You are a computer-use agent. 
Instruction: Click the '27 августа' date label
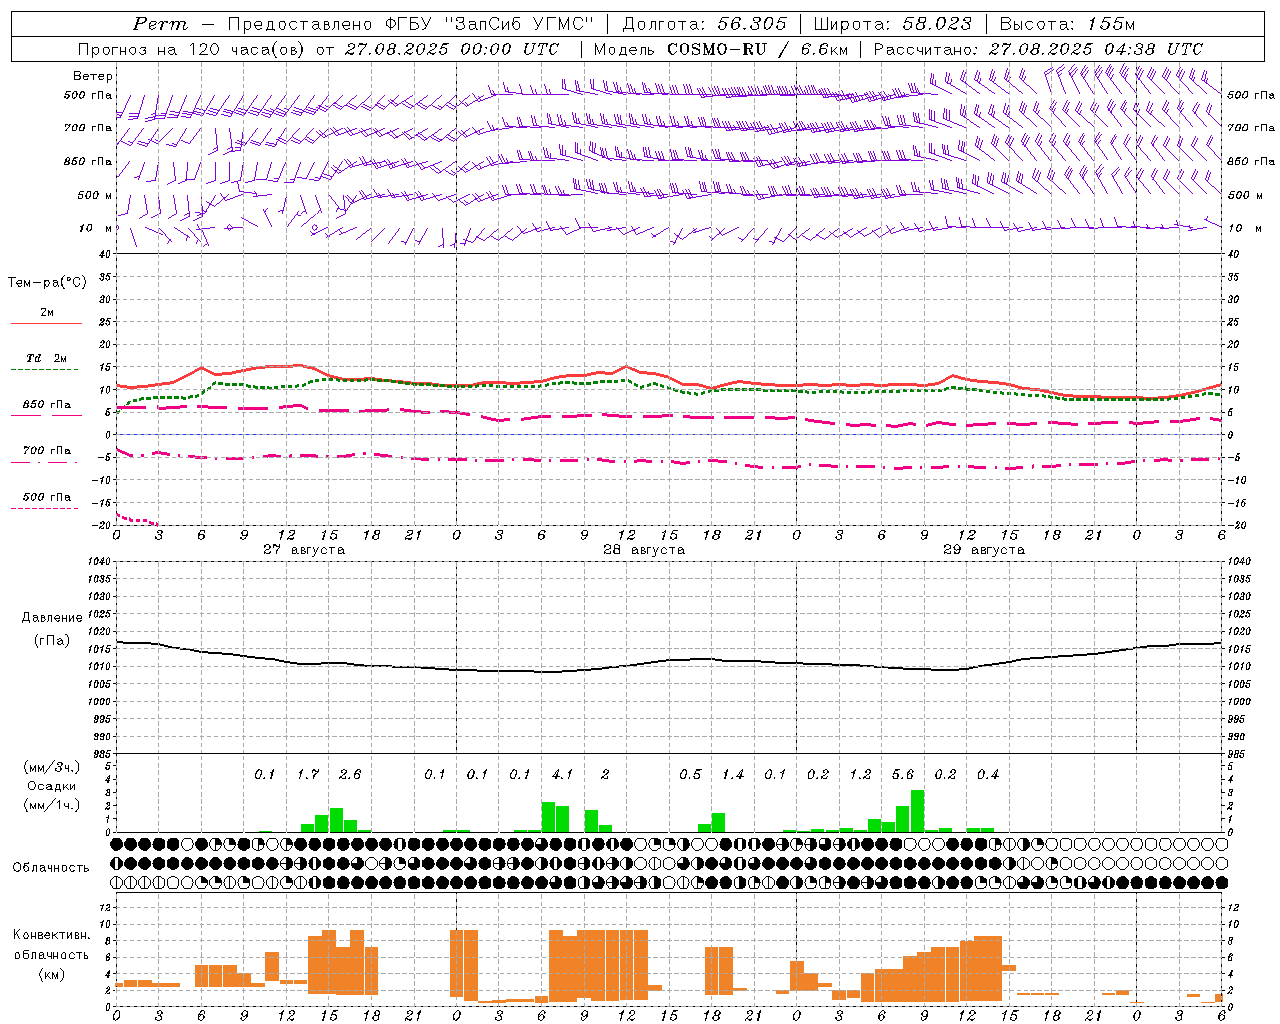304,550
